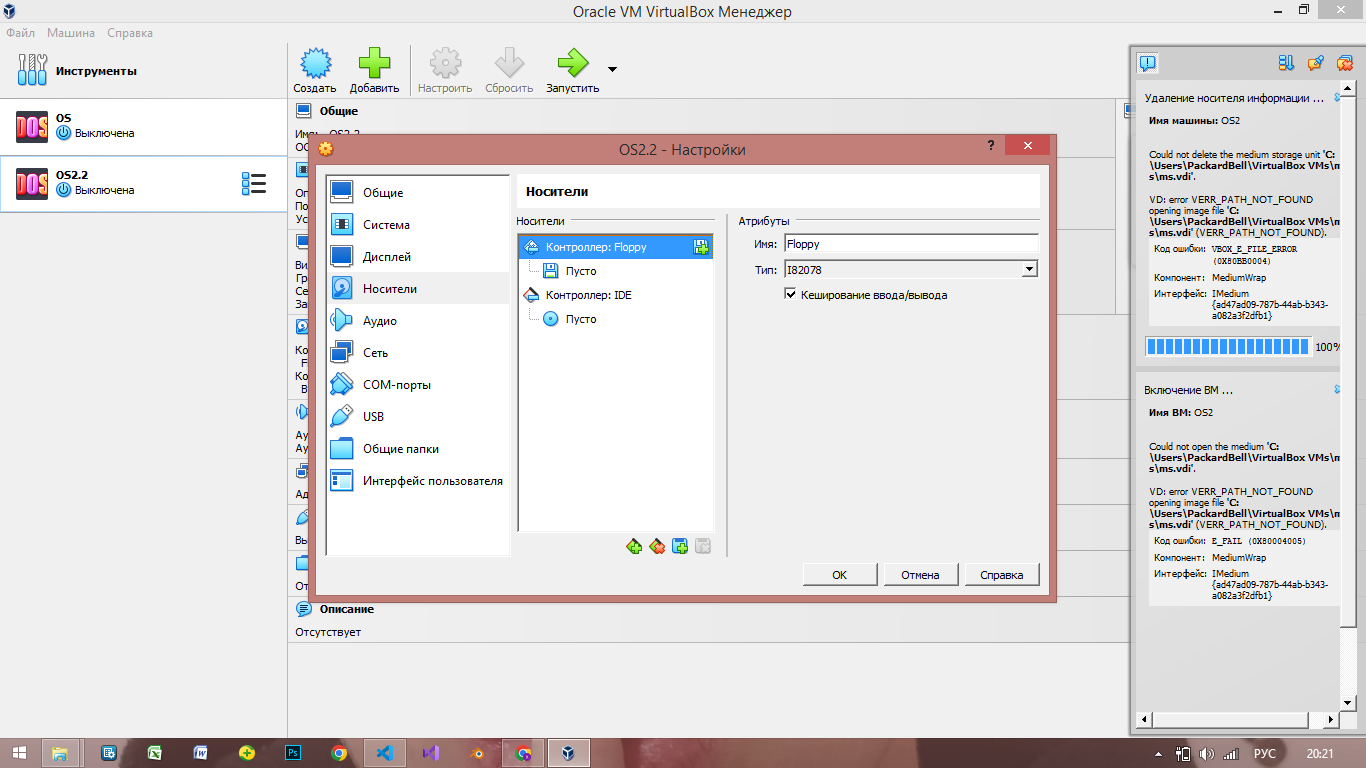Toggle the Кеширование ввода/вывода checkbox
The height and width of the screenshot is (768, 1366).
pos(791,295)
